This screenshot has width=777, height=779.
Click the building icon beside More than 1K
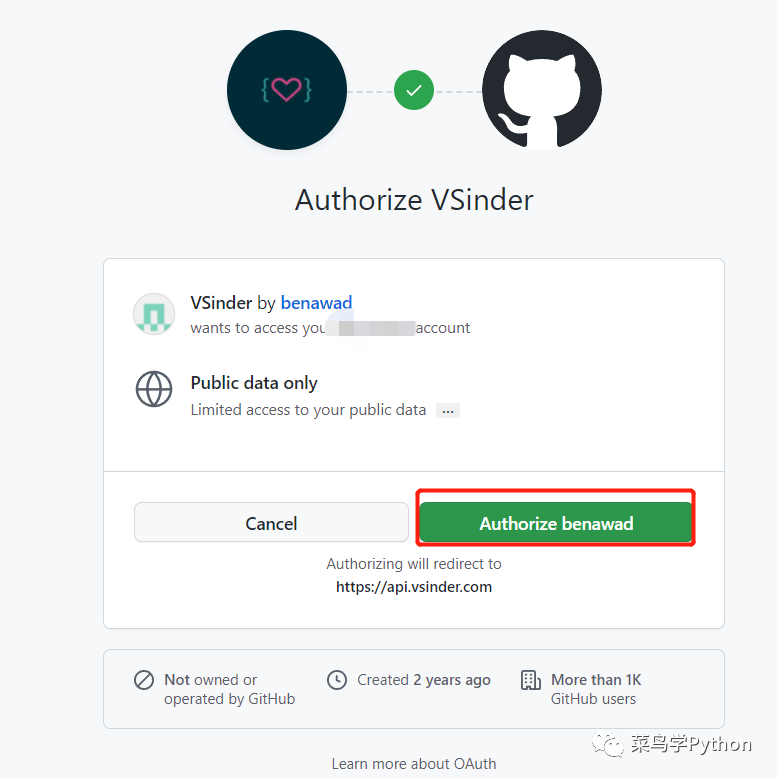[531, 680]
